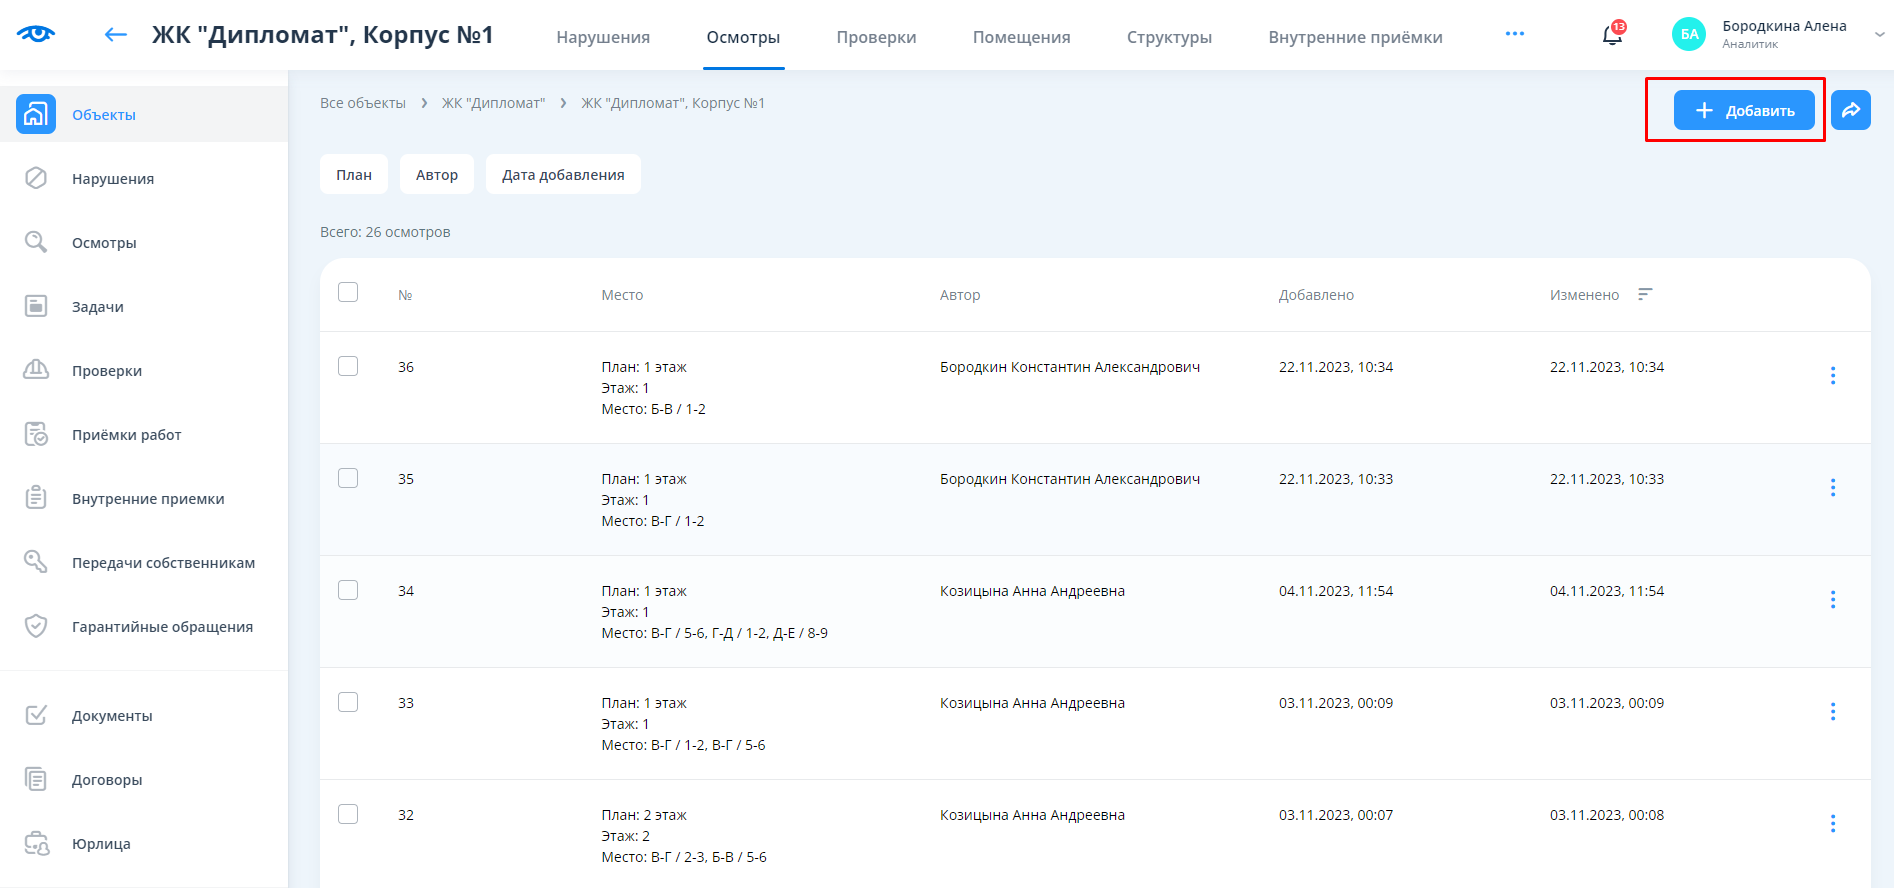This screenshot has width=1894, height=888.
Task: Open the План filter dropdown
Action: coord(354,175)
